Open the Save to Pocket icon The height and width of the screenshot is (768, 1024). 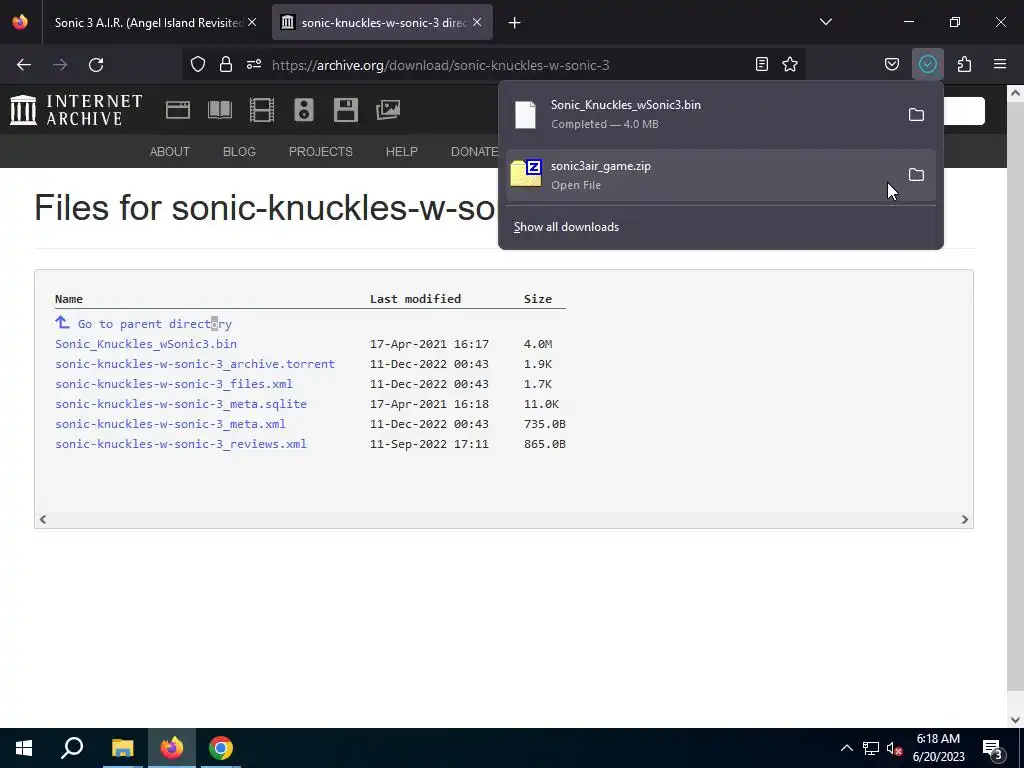(x=891, y=64)
